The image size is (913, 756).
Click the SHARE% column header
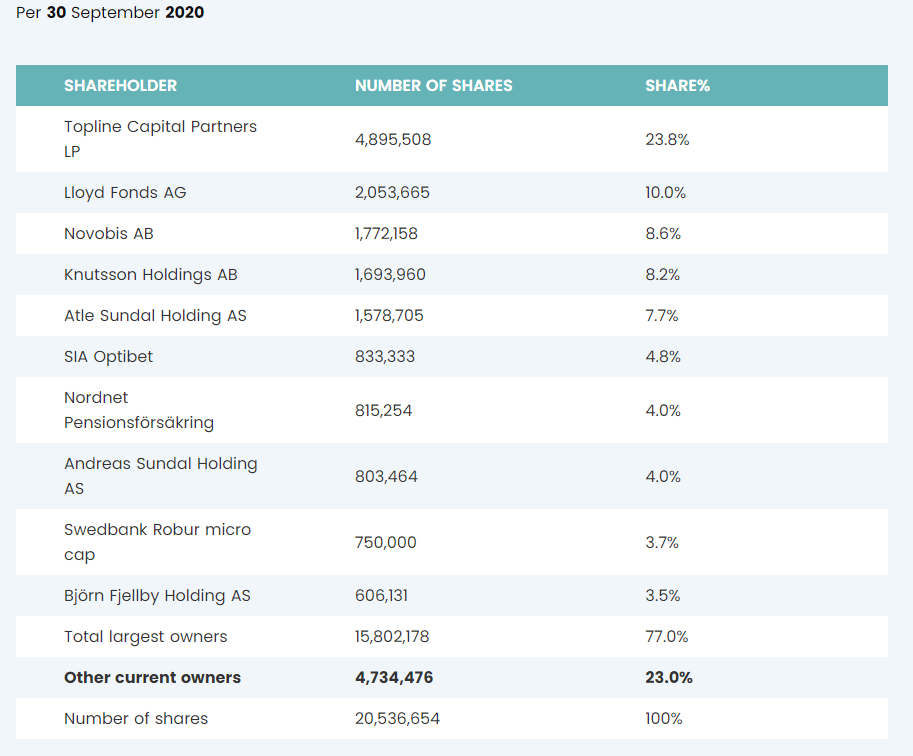coord(677,86)
